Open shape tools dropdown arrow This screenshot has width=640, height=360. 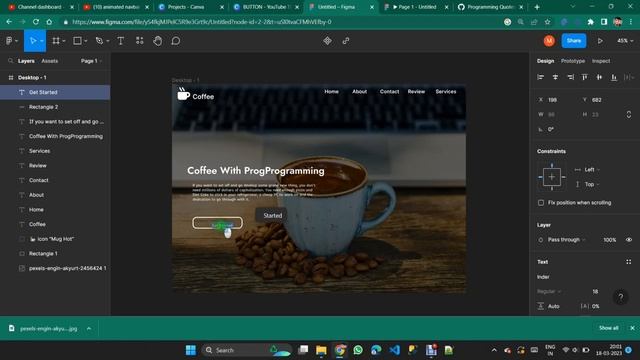[86, 41]
